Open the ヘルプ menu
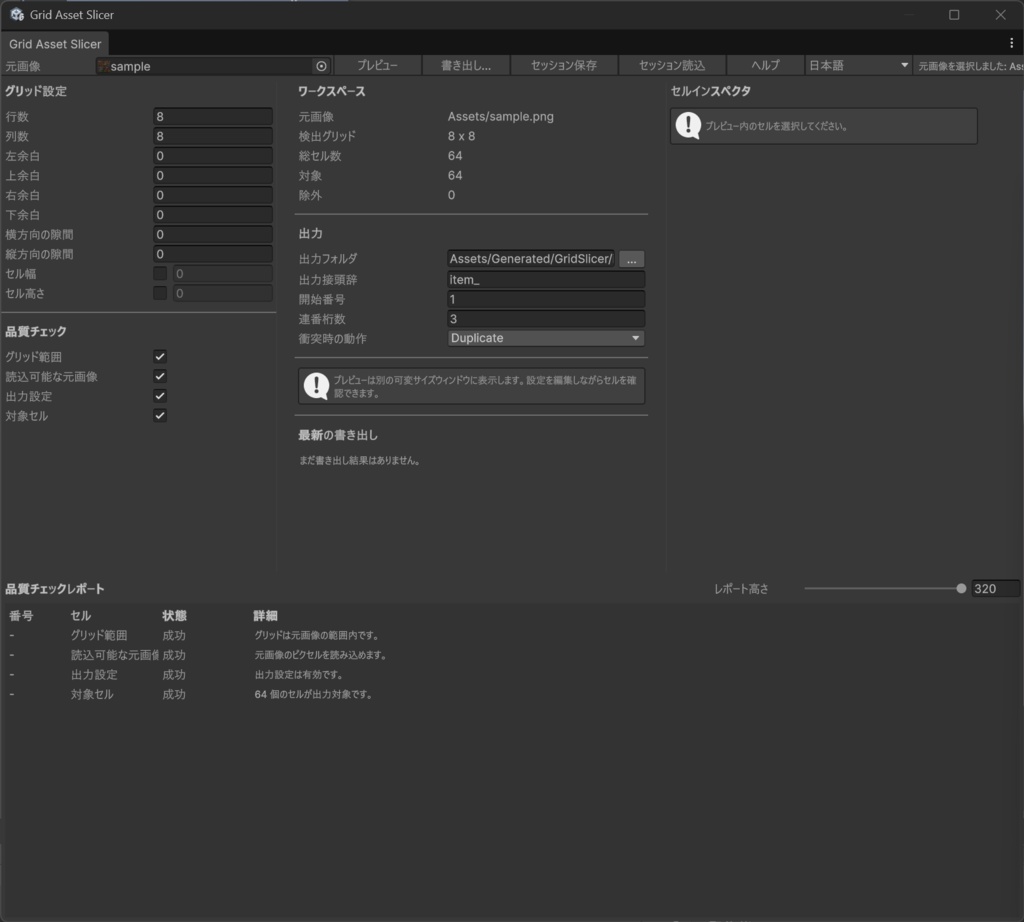Image resolution: width=1024 pixels, height=922 pixels. coord(764,64)
